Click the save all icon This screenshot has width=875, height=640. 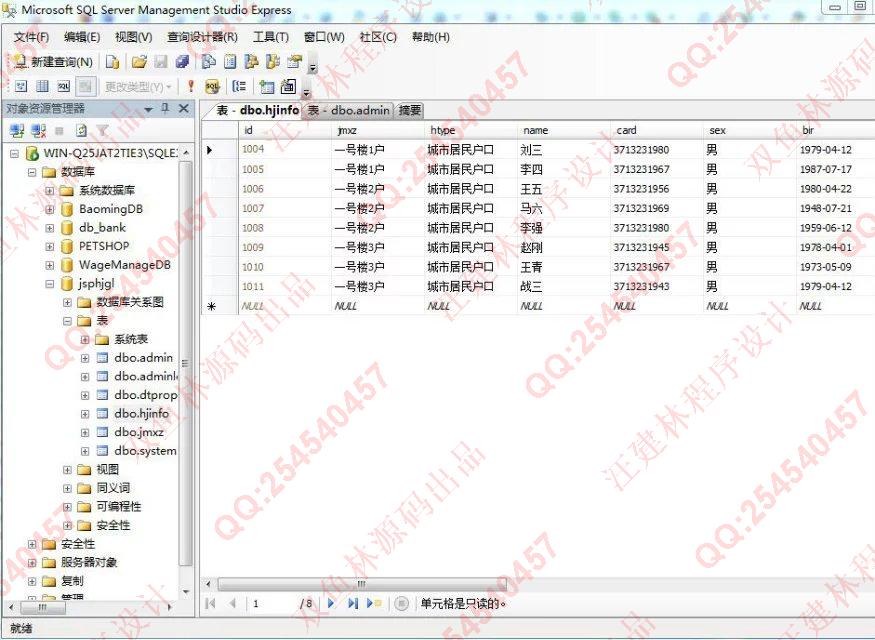(x=182, y=62)
